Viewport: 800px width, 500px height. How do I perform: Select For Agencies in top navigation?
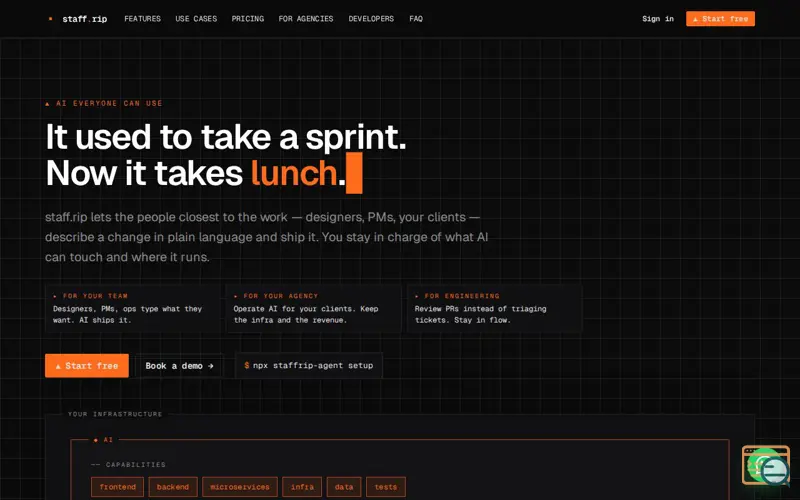[x=306, y=19]
